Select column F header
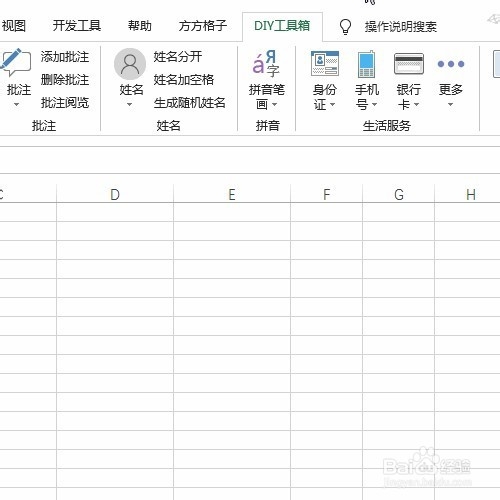Screen dimensions: 500x500 coord(327,194)
